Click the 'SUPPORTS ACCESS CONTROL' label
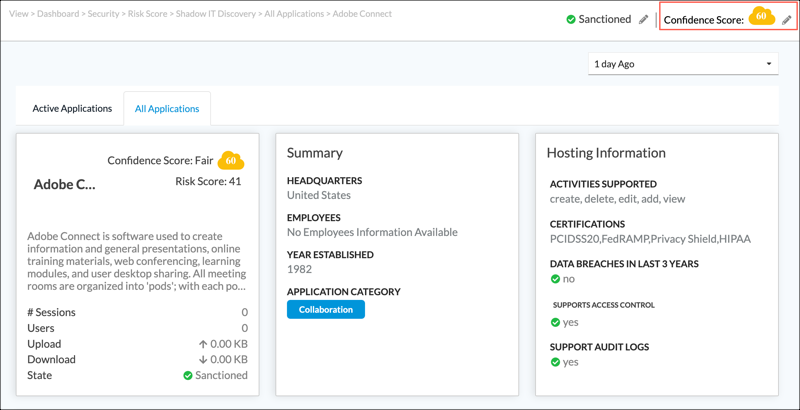The image size is (800, 410). 604,305
